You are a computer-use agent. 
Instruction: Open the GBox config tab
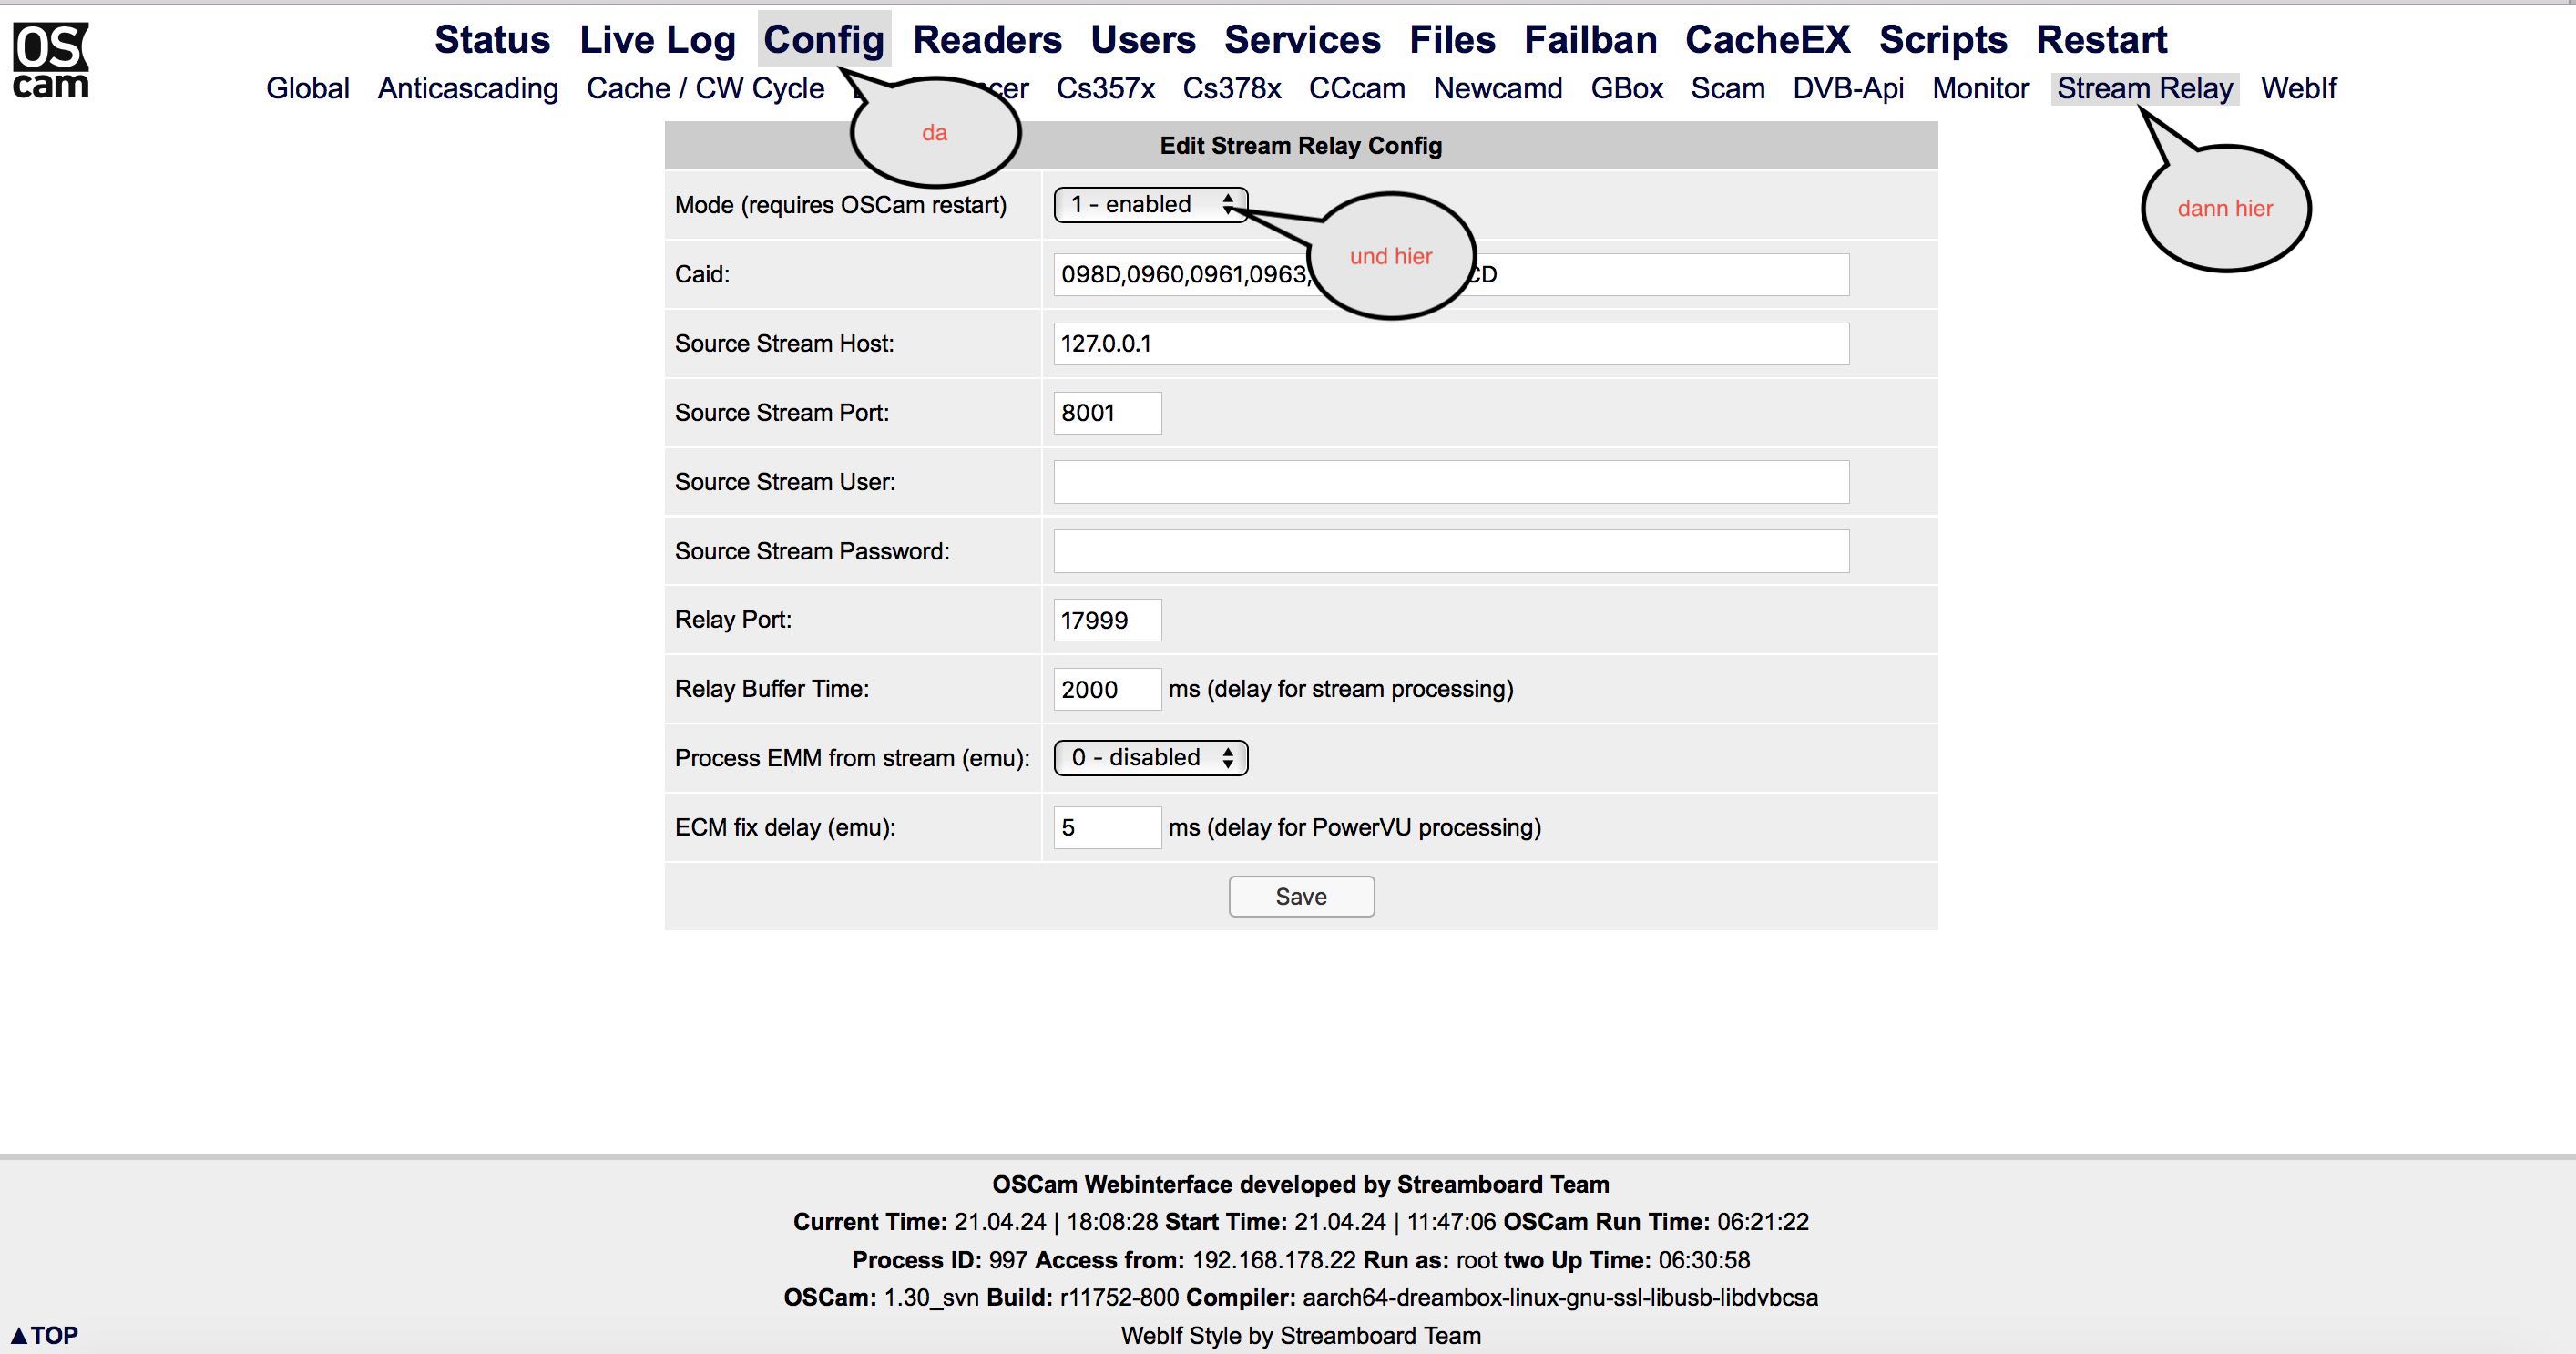pyautogui.click(x=1626, y=88)
